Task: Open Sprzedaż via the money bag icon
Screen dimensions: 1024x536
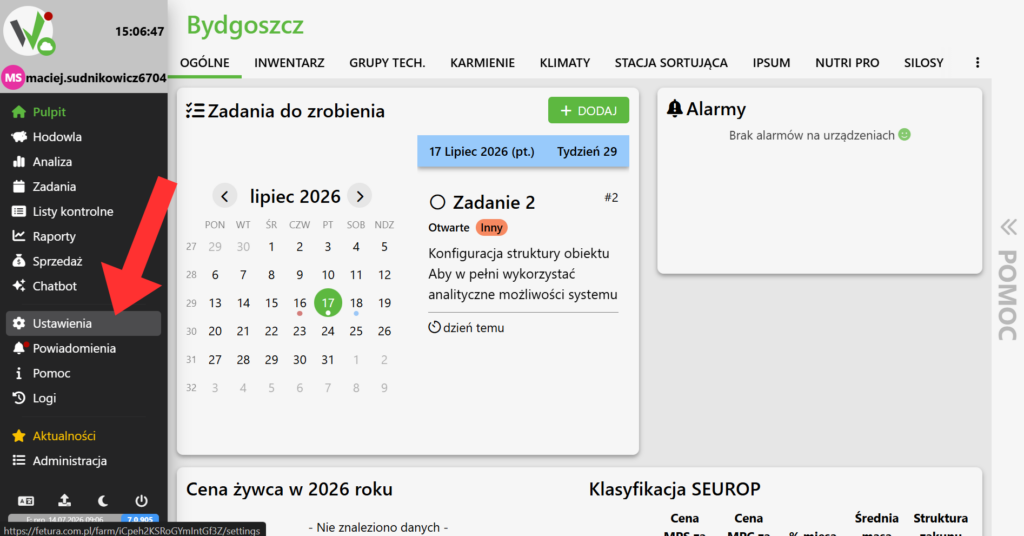Action: tap(19, 261)
